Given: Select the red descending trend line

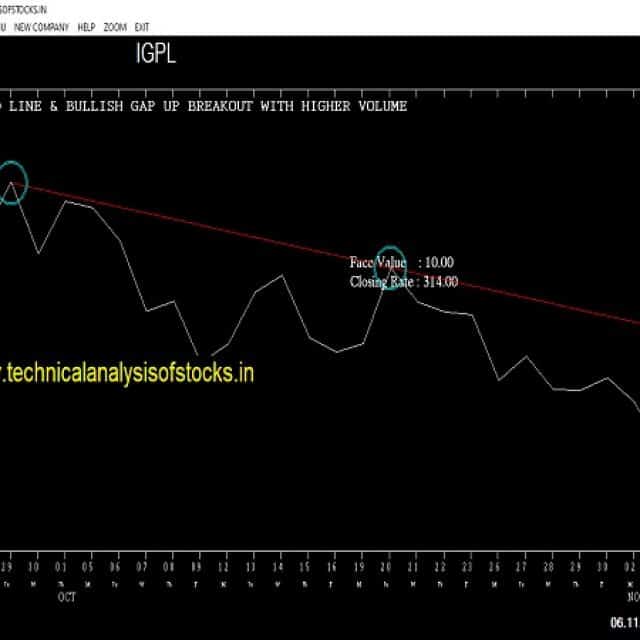Looking at the screenshot, I should tap(327, 254).
